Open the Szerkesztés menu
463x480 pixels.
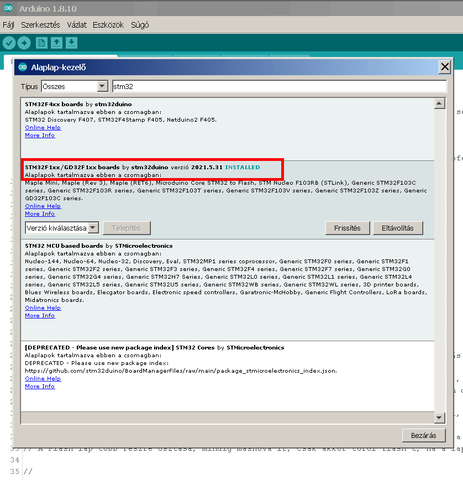[40, 25]
